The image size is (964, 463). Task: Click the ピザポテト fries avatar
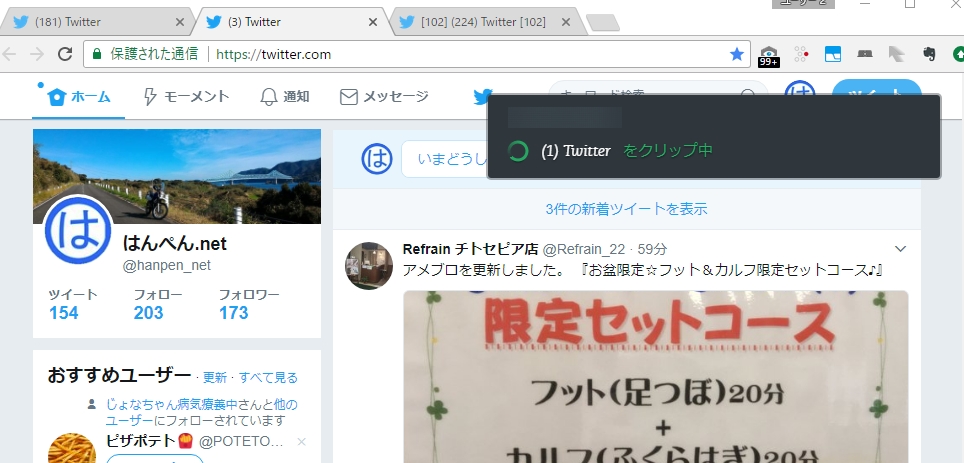point(72,449)
